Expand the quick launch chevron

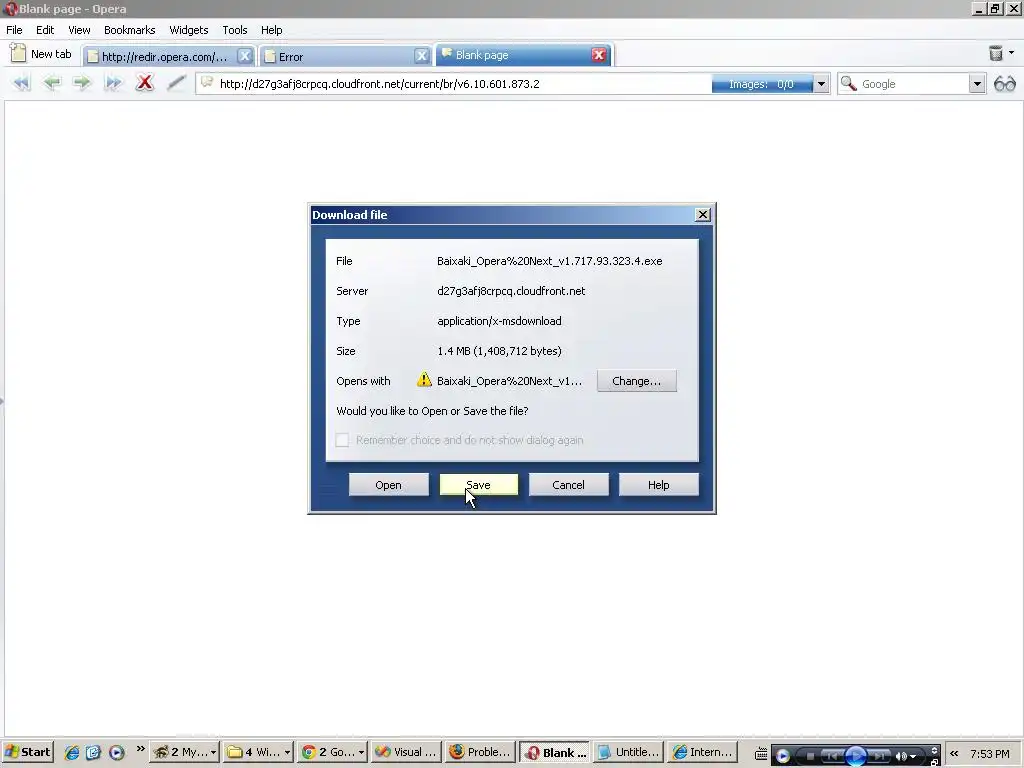[x=140, y=748]
